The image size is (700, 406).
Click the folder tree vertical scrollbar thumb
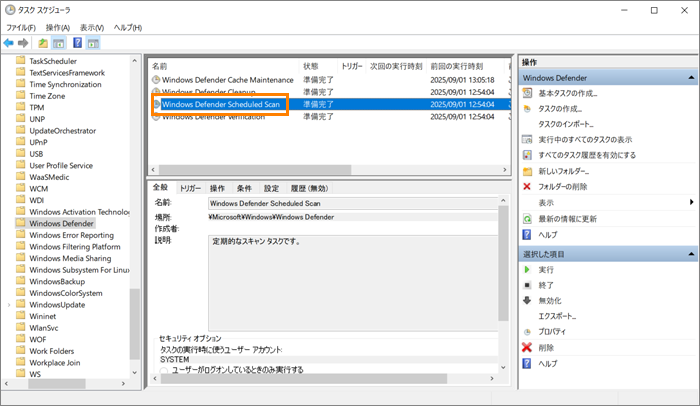pos(134,324)
